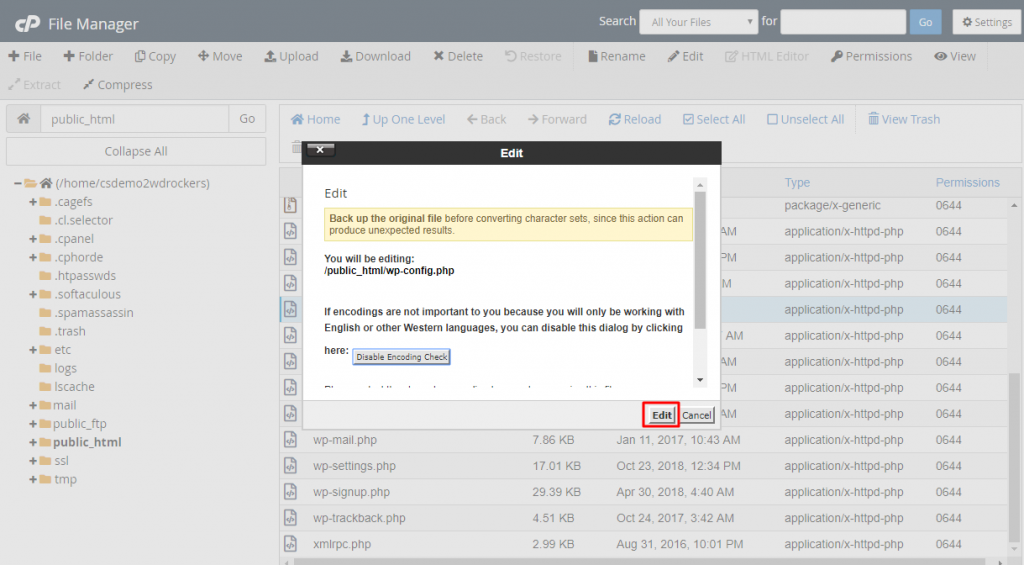Select the .htpasswds folder in tree
Image resolution: width=1024 pixels, height=565 pixels.
click(x=85, y=276)
